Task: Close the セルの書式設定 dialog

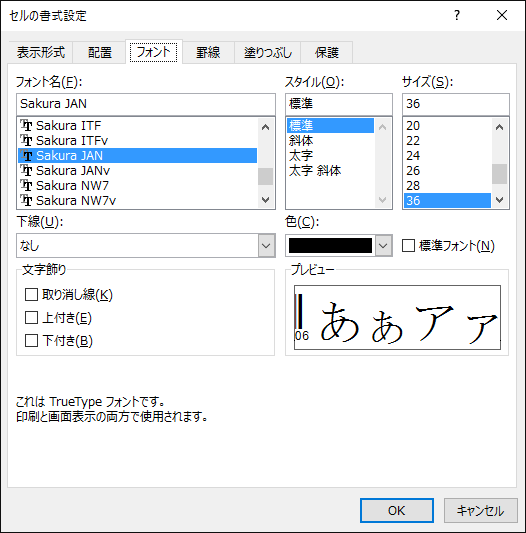Action: tap(502, 15)
